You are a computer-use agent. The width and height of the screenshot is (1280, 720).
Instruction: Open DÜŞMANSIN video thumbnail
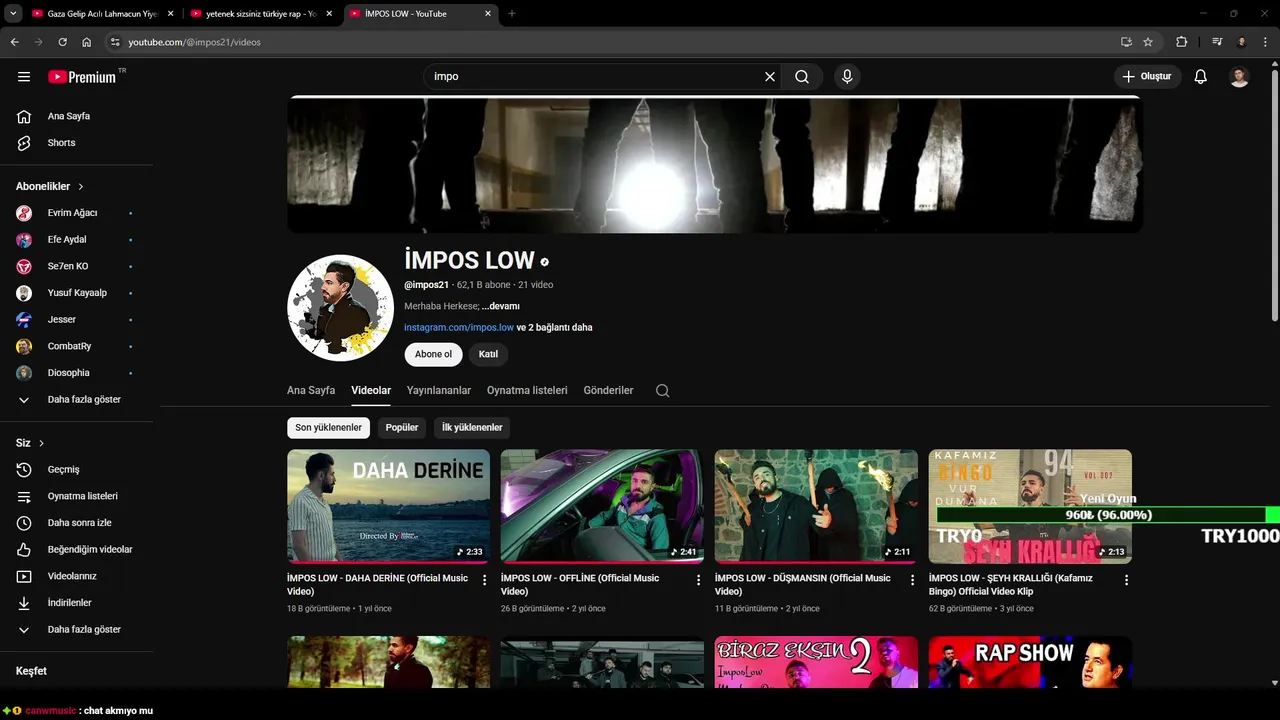coord(816,506)
